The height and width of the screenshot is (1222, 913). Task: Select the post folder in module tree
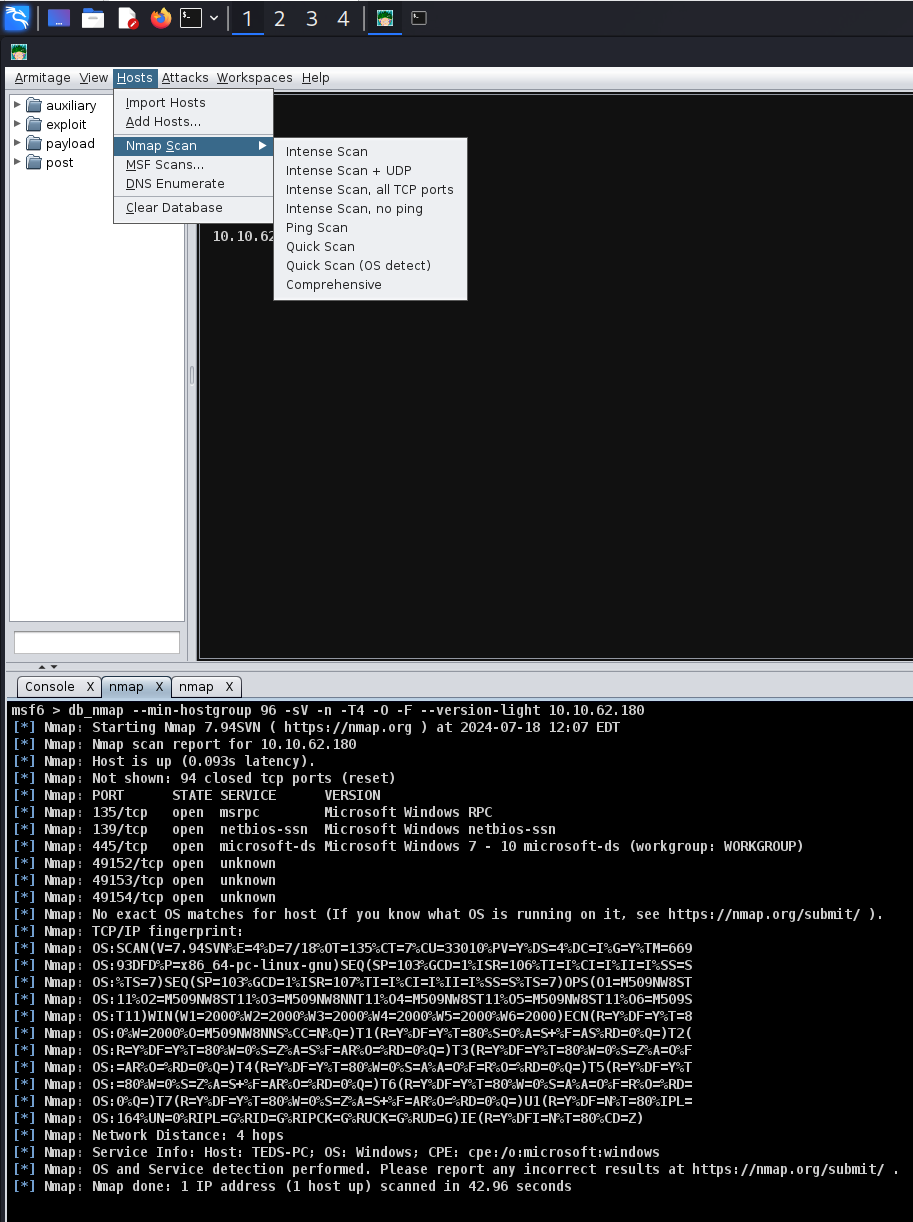click(50, 162)
